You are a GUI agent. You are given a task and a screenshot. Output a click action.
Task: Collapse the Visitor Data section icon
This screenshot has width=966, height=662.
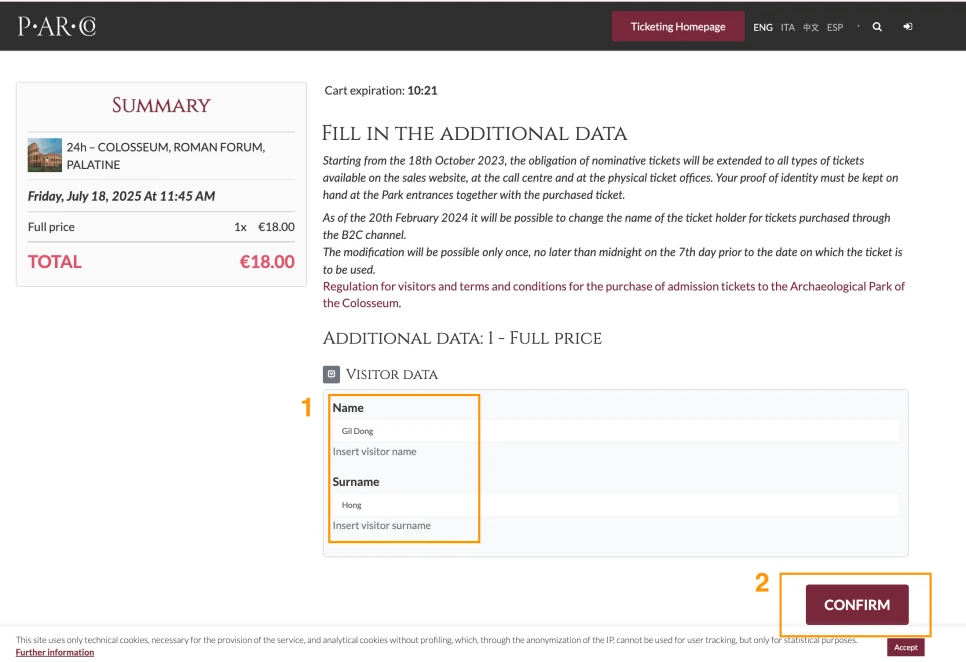(332, 374)
